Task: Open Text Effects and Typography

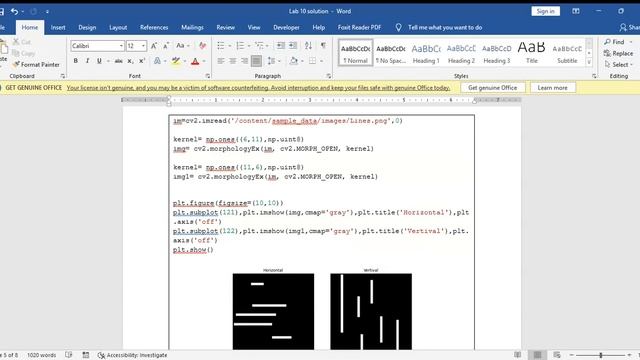Action: coord(157,61)
